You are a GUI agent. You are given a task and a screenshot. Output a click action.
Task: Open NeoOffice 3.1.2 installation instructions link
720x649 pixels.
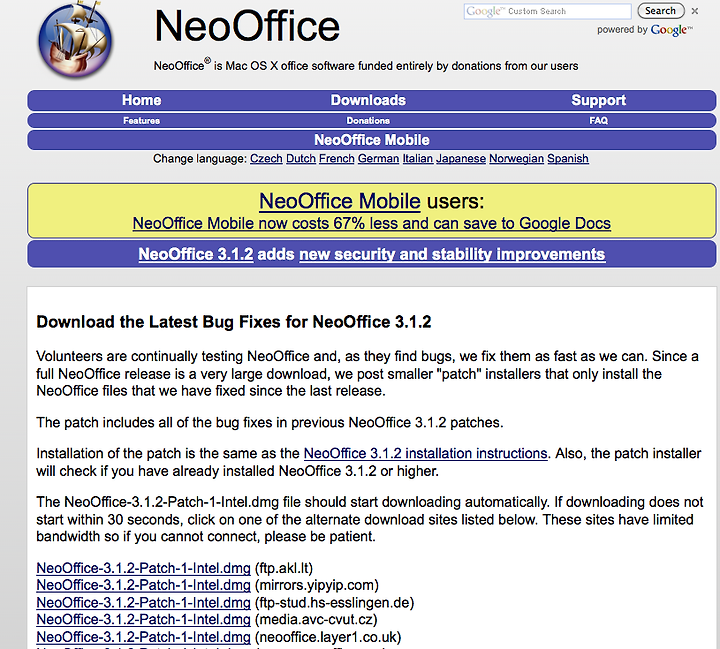pyautogui.click(x=426, y=453)
